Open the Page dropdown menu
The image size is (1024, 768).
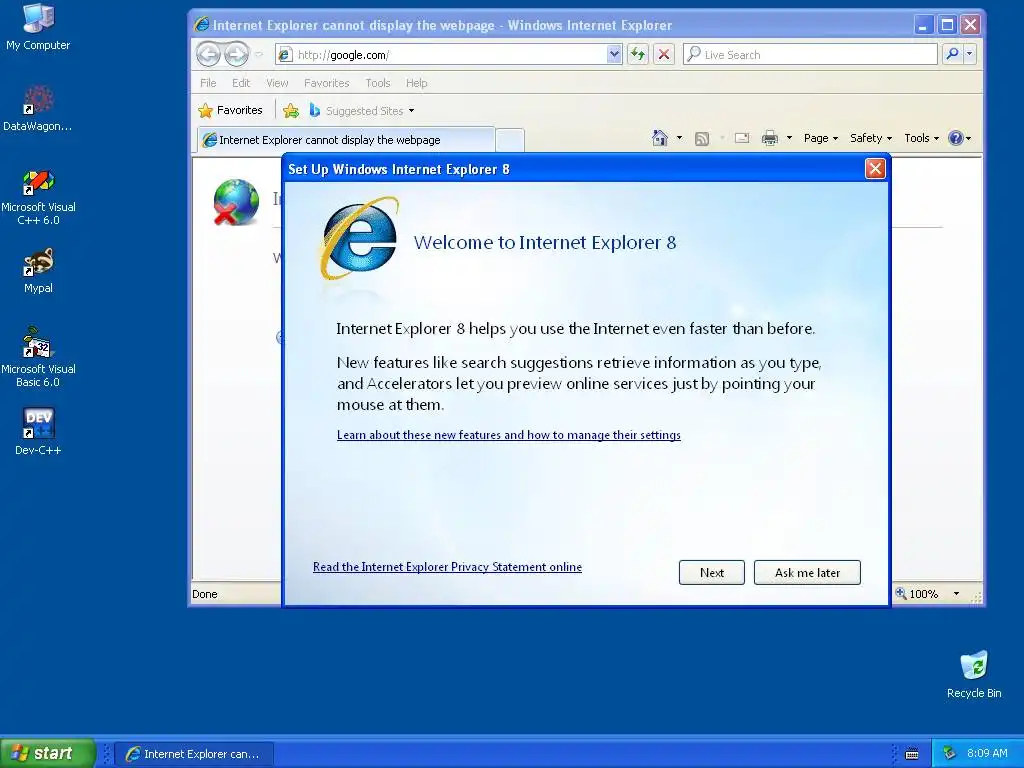pyautogui.click(x=820, y=138)
